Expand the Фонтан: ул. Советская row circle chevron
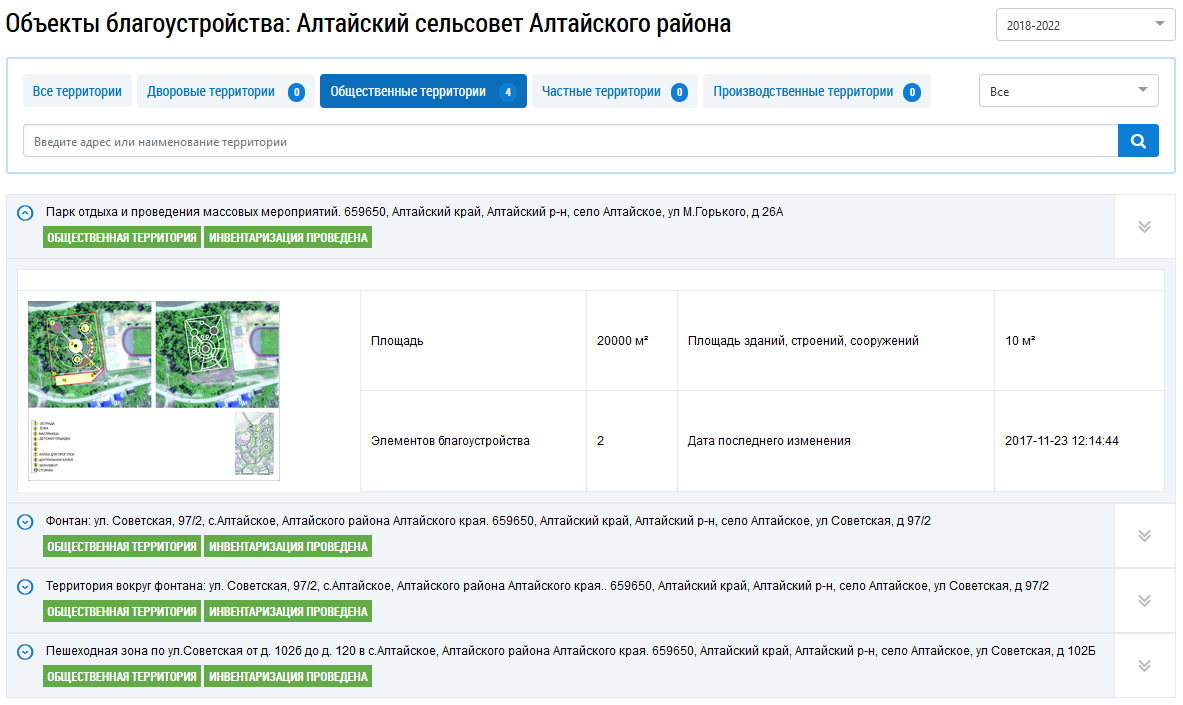Viewport: 1183px width, 705px height. [25, 522]
